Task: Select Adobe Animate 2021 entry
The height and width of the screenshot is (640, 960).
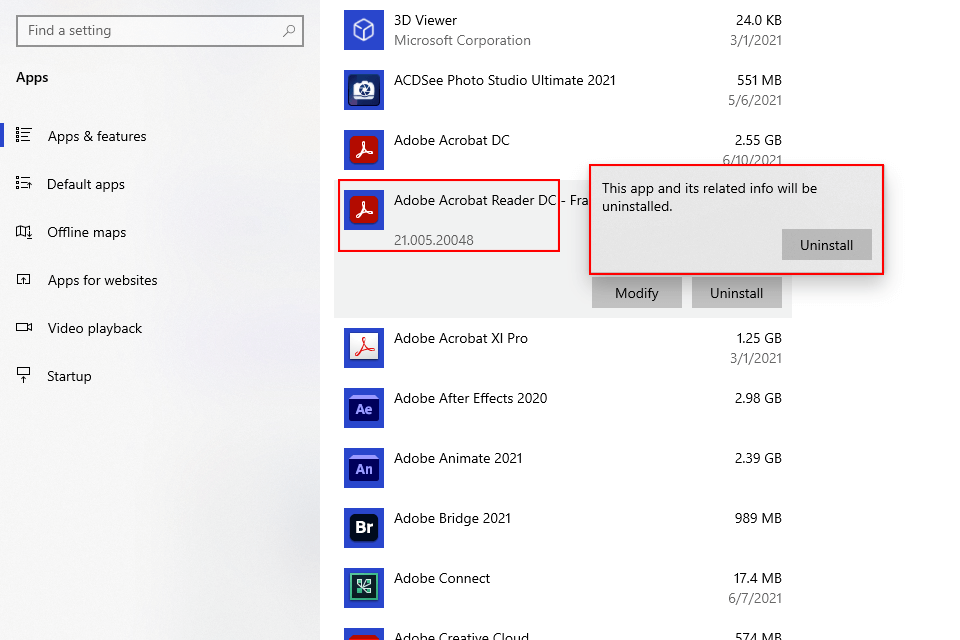Action: tap(458, 458)
